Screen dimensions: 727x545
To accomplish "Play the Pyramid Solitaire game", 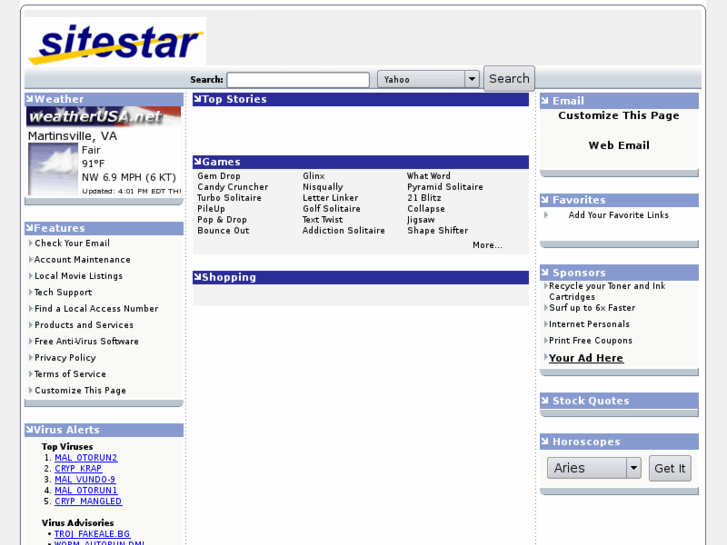I will pyautogui.click(x=445, y=187).
